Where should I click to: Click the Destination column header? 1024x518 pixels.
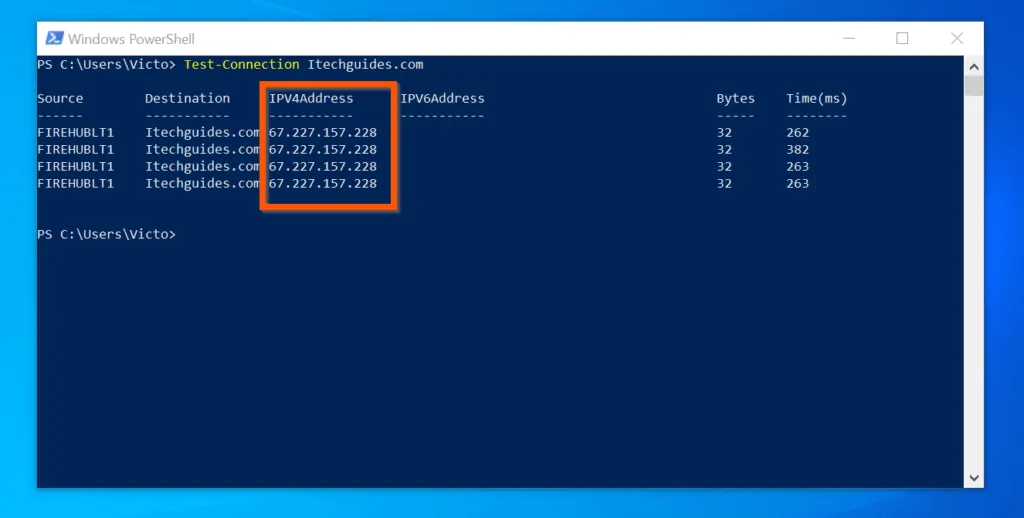tap(187, 98)
